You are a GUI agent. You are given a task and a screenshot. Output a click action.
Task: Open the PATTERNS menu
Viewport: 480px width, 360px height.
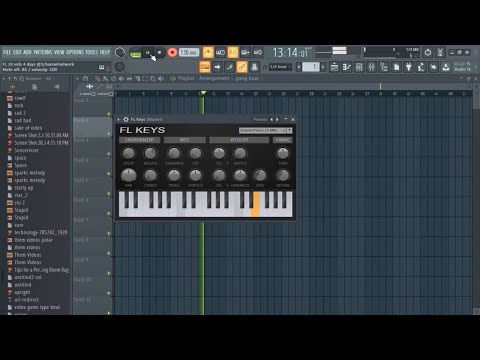point(43,52)
